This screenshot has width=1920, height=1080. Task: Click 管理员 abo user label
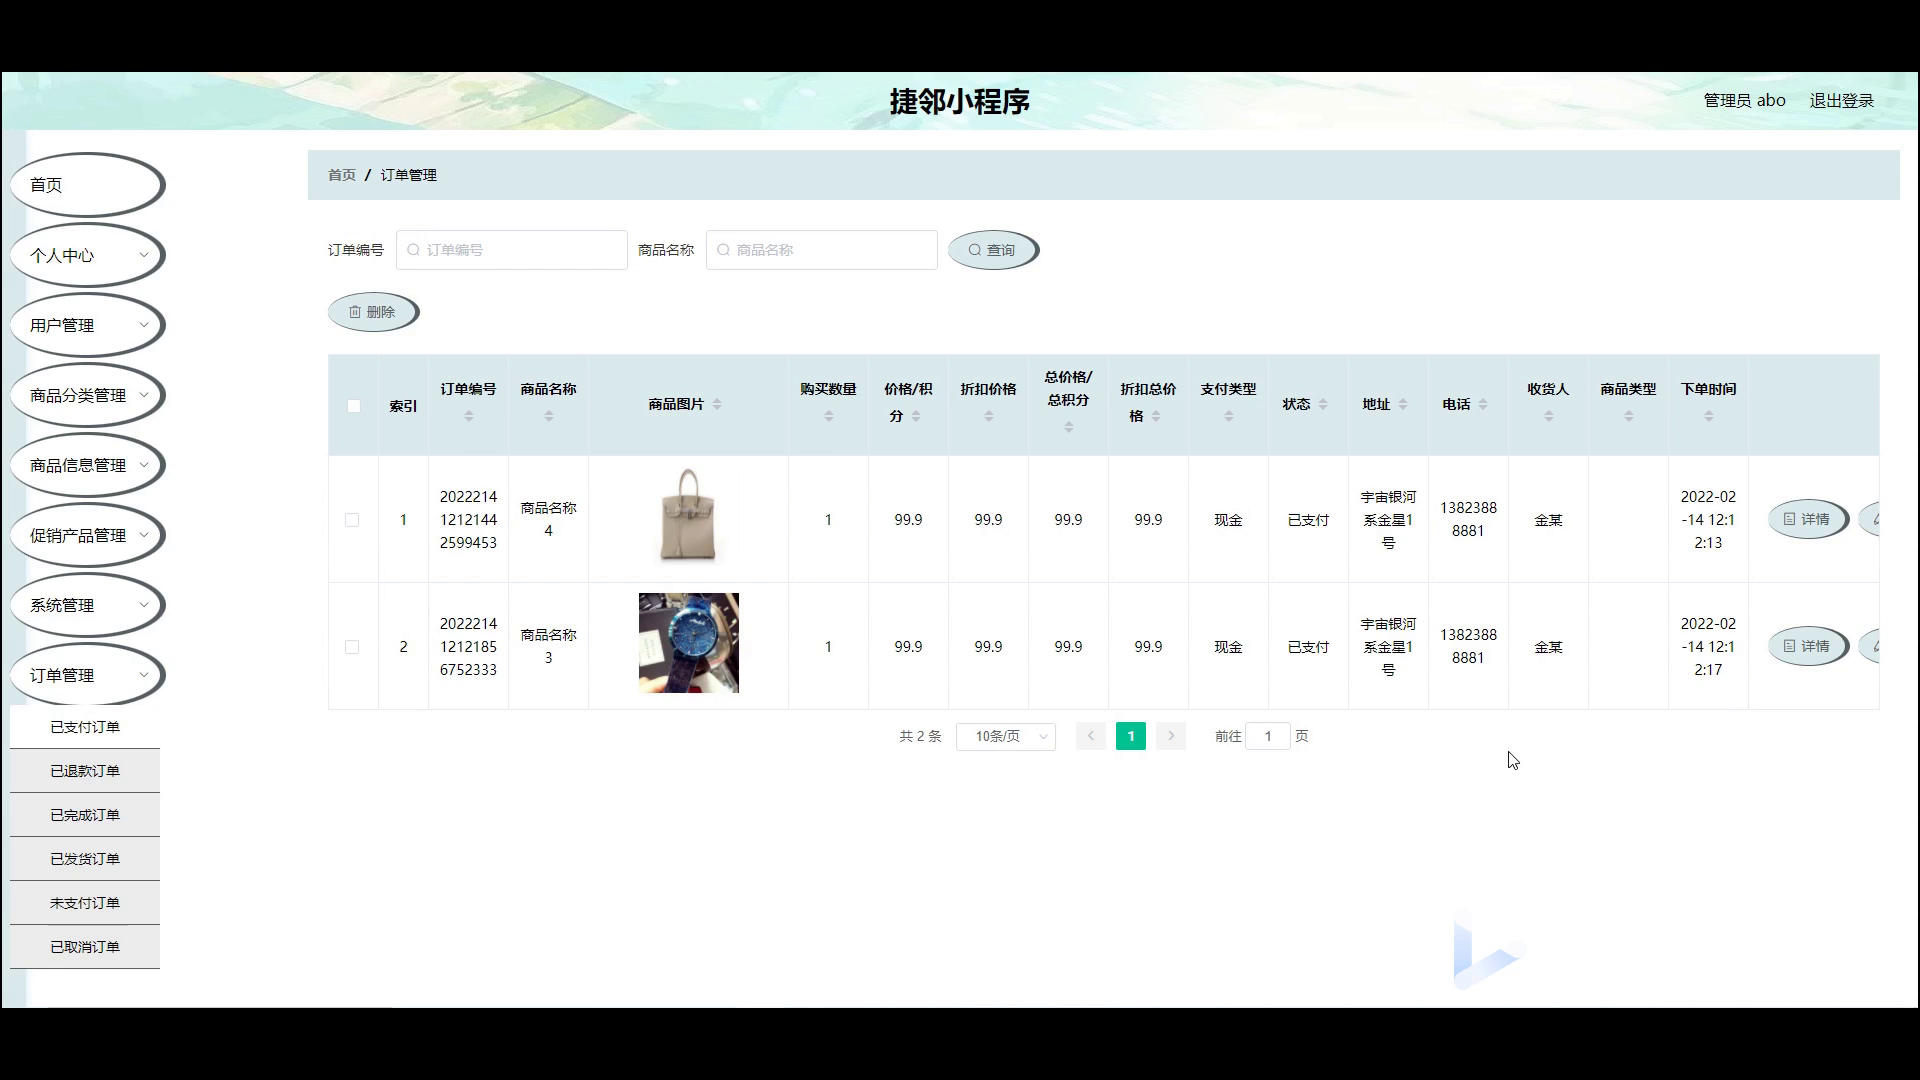[x=1744, y=101]
